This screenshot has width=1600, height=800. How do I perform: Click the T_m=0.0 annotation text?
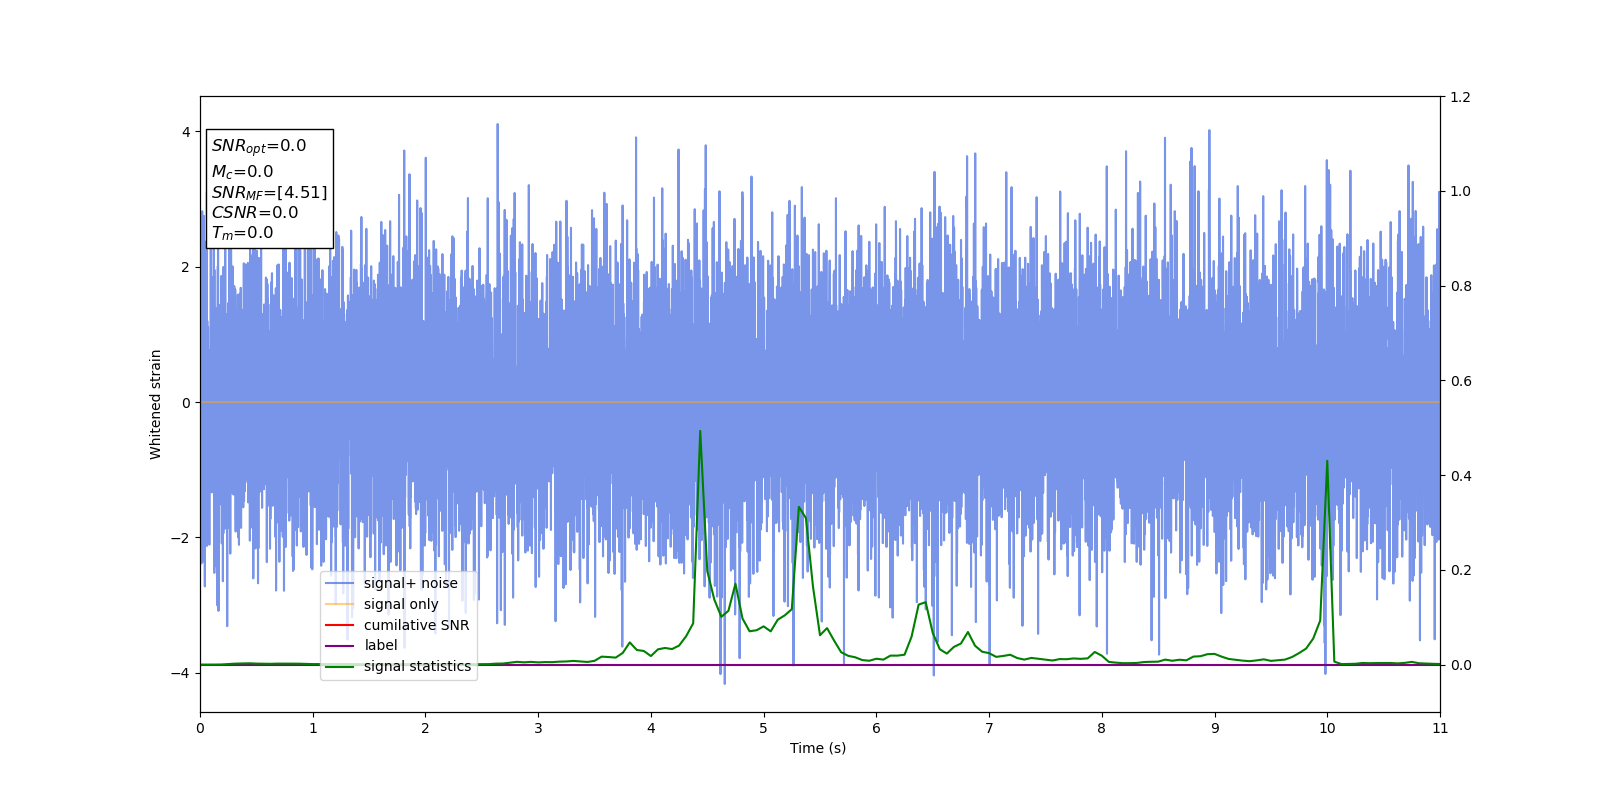(x=242, y=233)
